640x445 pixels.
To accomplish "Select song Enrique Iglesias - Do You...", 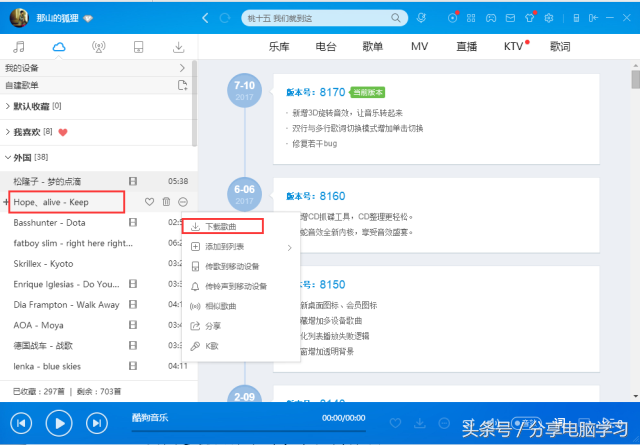I will [x=66, y=284].
